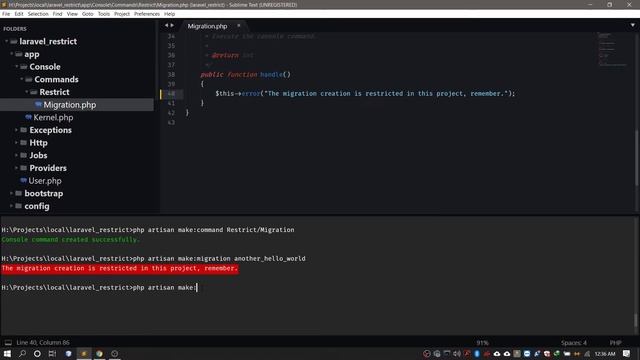Click the Migration.php file icon in sidebar
This screenshot has height=360, width=640.
click(38, 104)
